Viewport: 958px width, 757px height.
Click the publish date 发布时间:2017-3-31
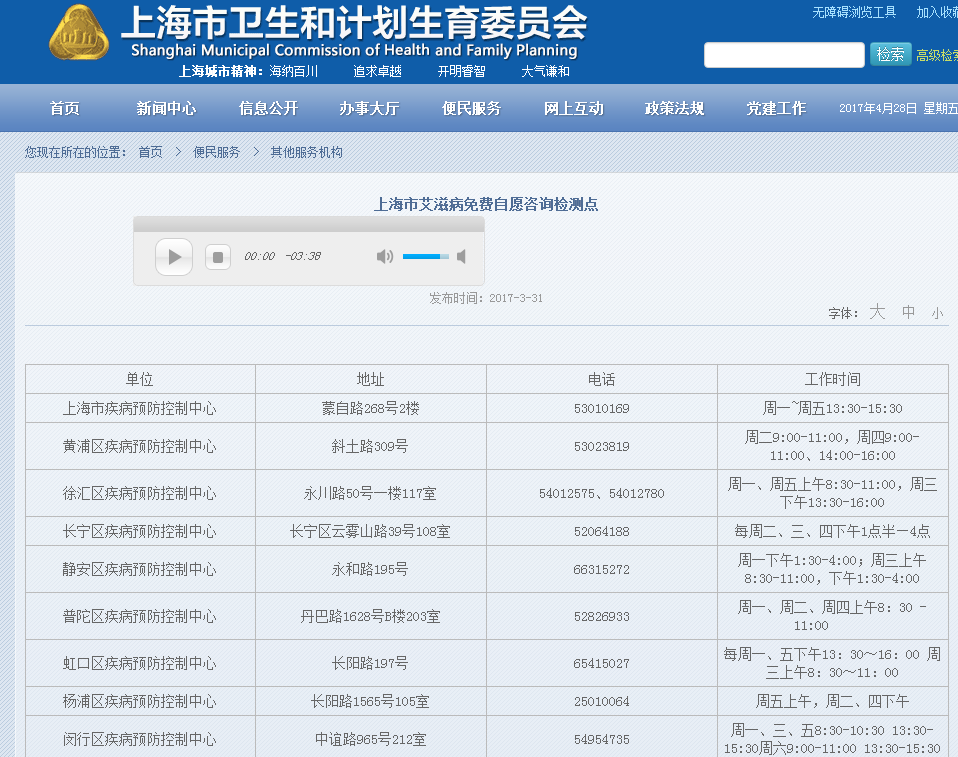[486, 298]
